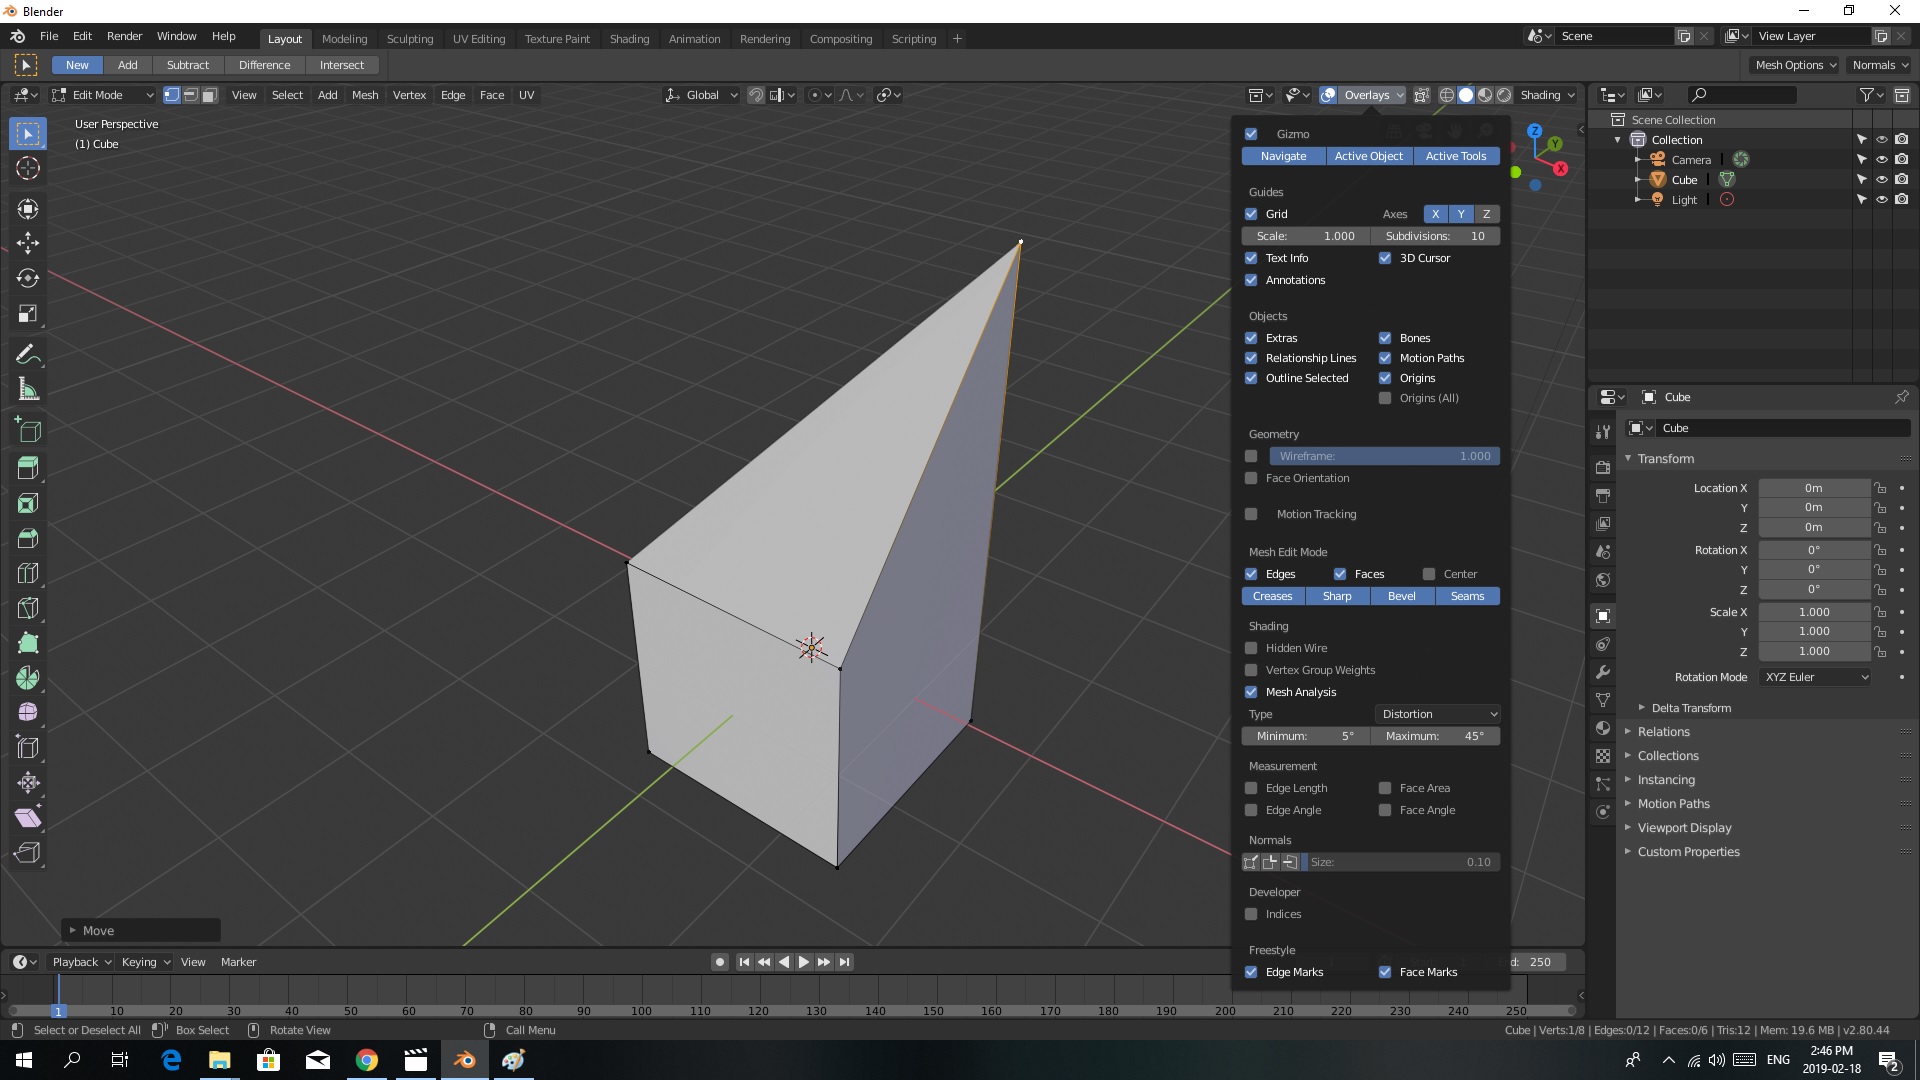Disable the Mesh Analysis checkbox
The height and width of the screenshot is (1080, 1920).
click(1251, 692)
